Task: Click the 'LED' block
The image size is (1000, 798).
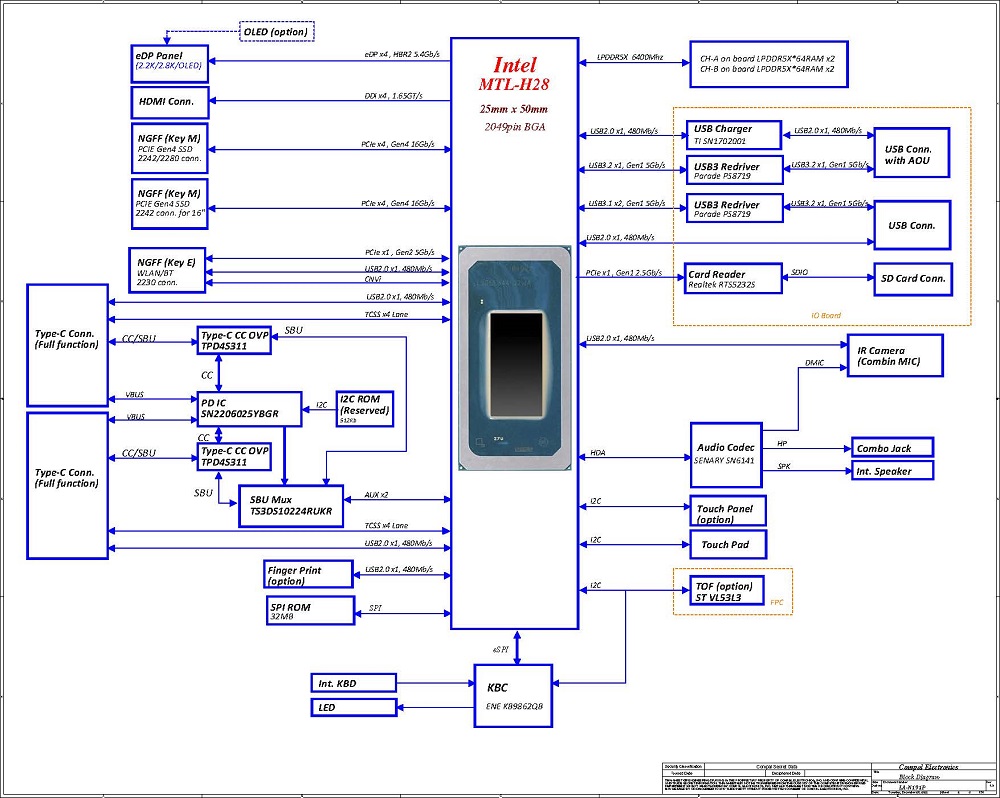Action: tap(354, 707)
